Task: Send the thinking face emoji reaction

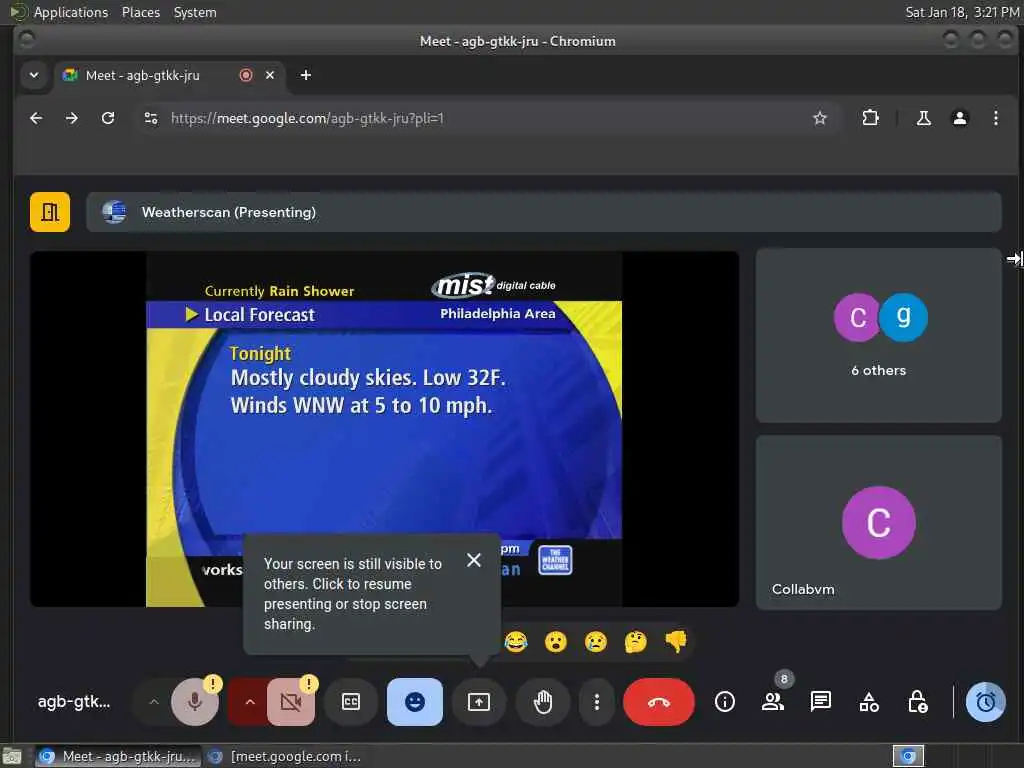Action: tap(635, 641)
